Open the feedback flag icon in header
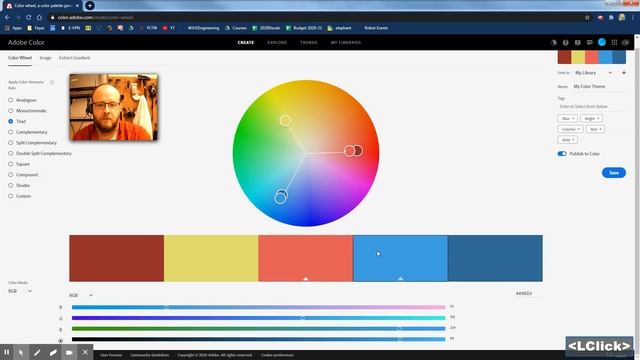This screenshot has width=640, height=360. point(578,42)
